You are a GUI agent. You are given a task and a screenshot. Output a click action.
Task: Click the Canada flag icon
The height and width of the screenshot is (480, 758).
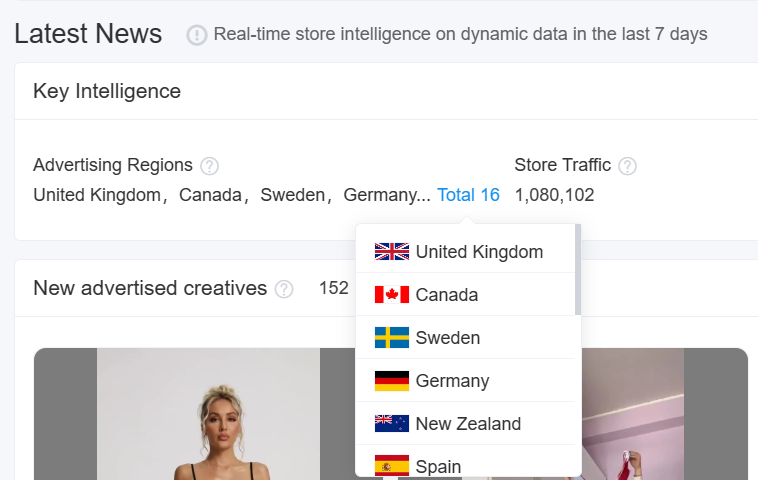tap(392, 294)
